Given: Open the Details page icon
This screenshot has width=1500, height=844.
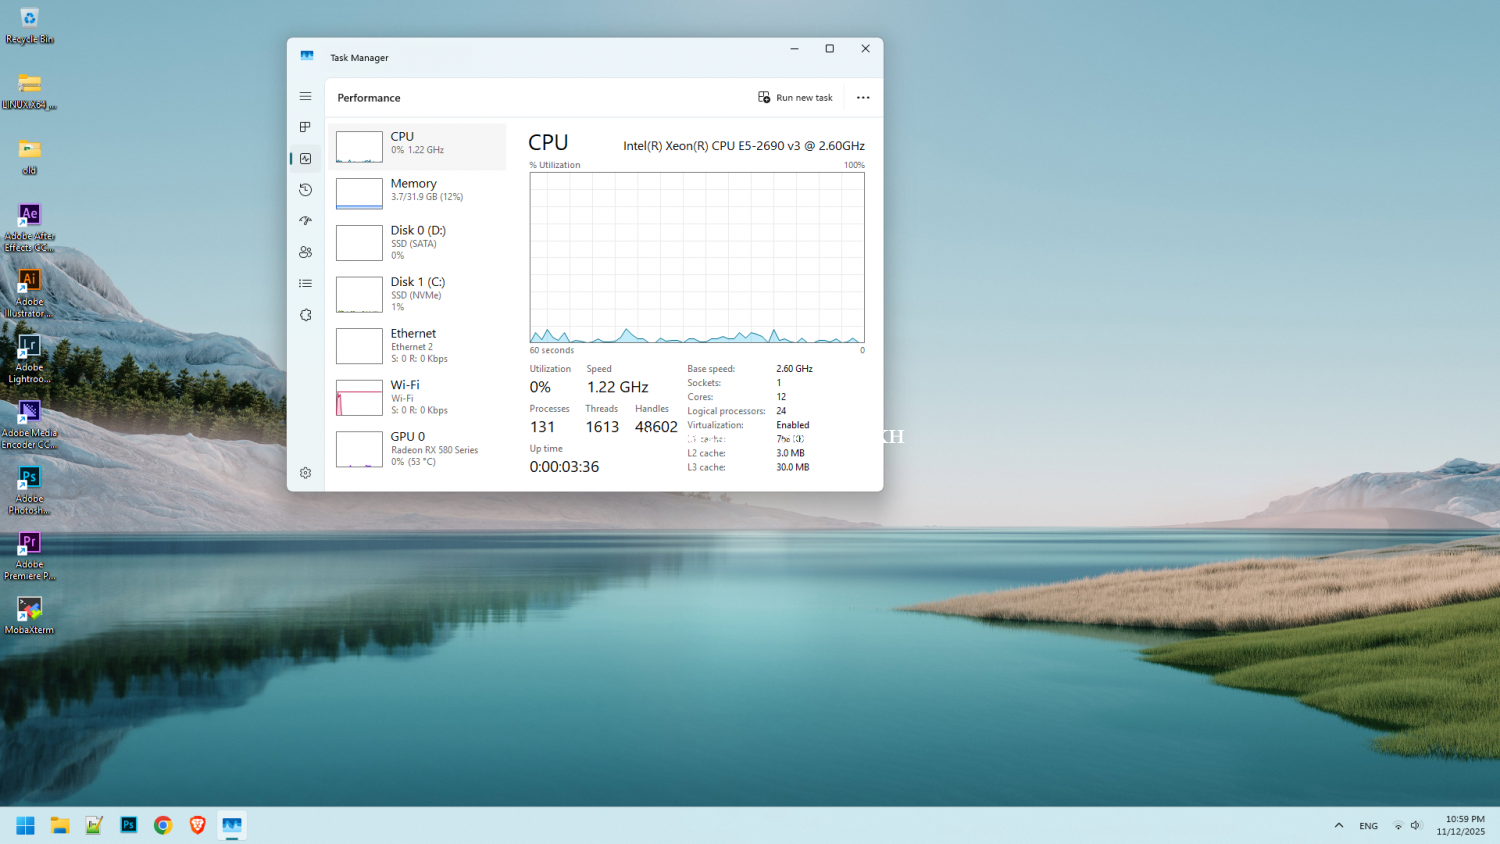Looking at the screenshot, I should coord(306,284).
